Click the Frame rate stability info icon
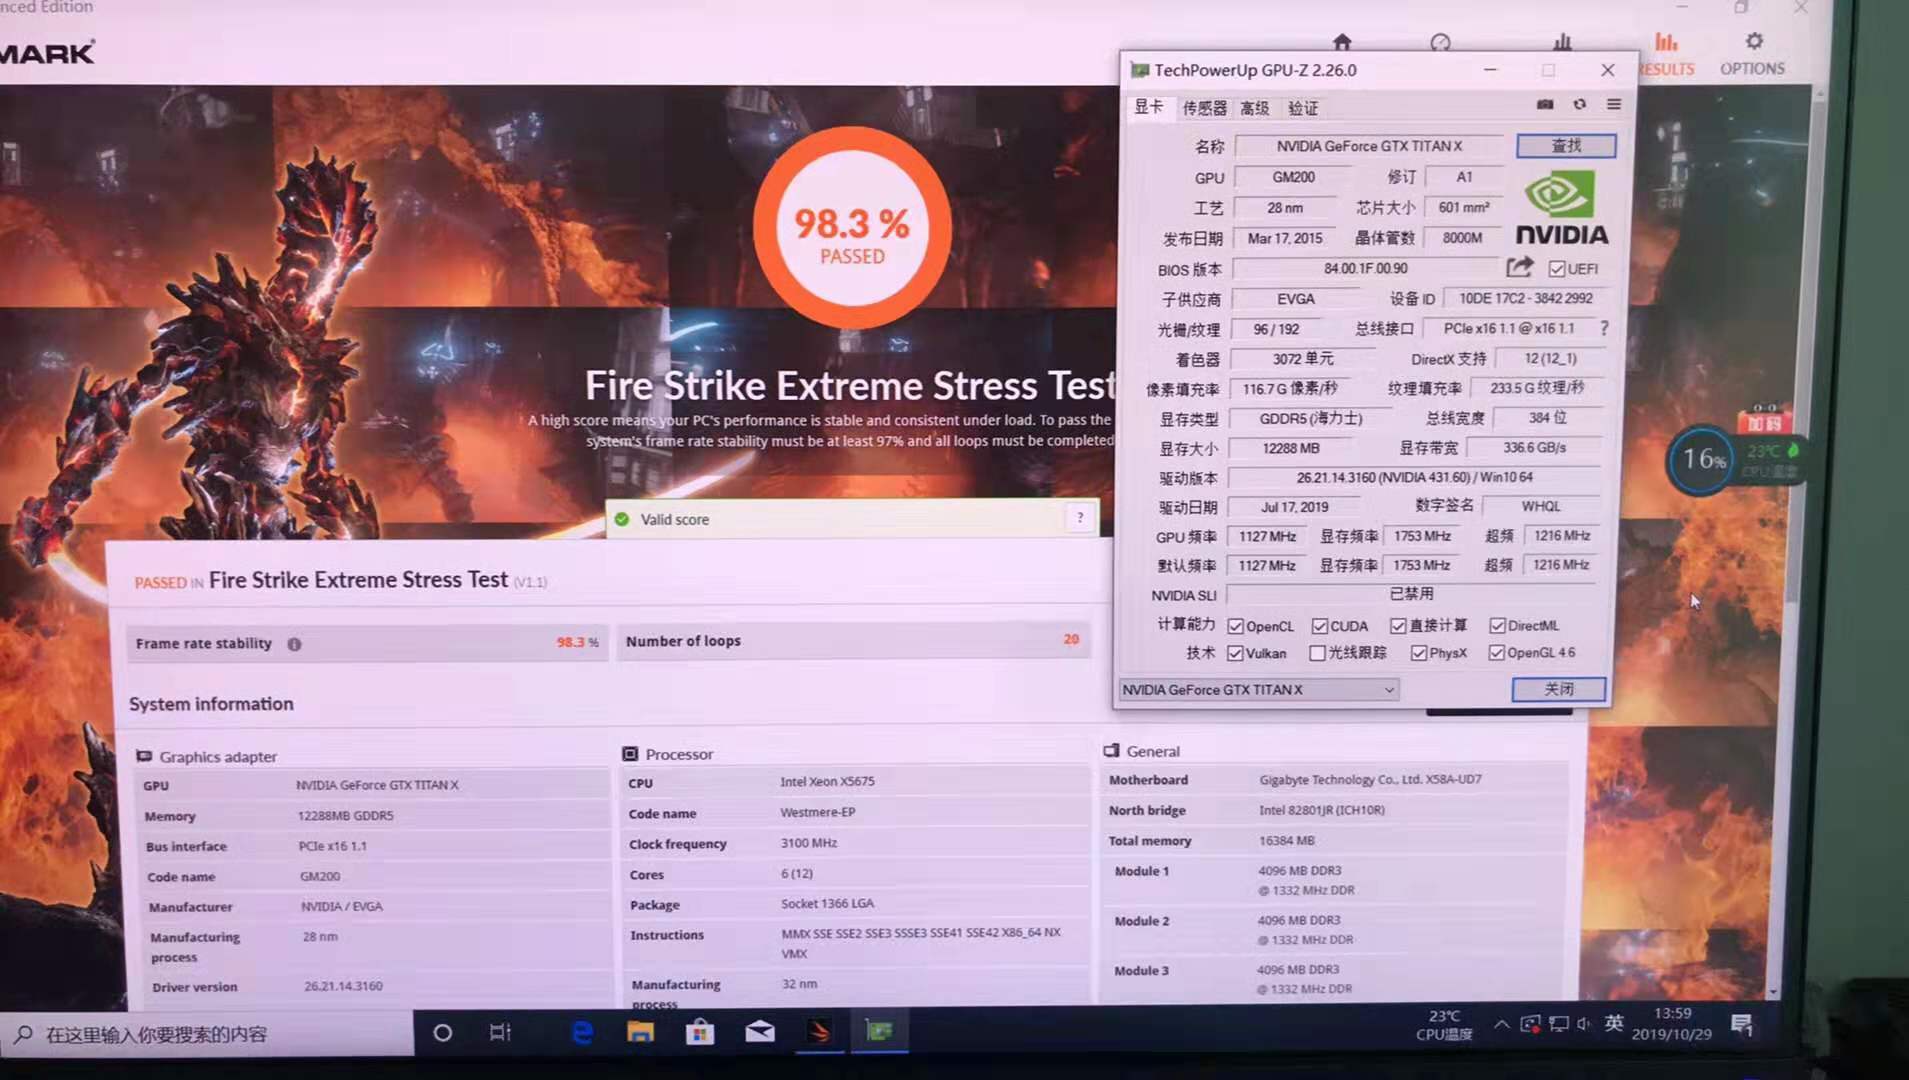 [x=294, y=644]
